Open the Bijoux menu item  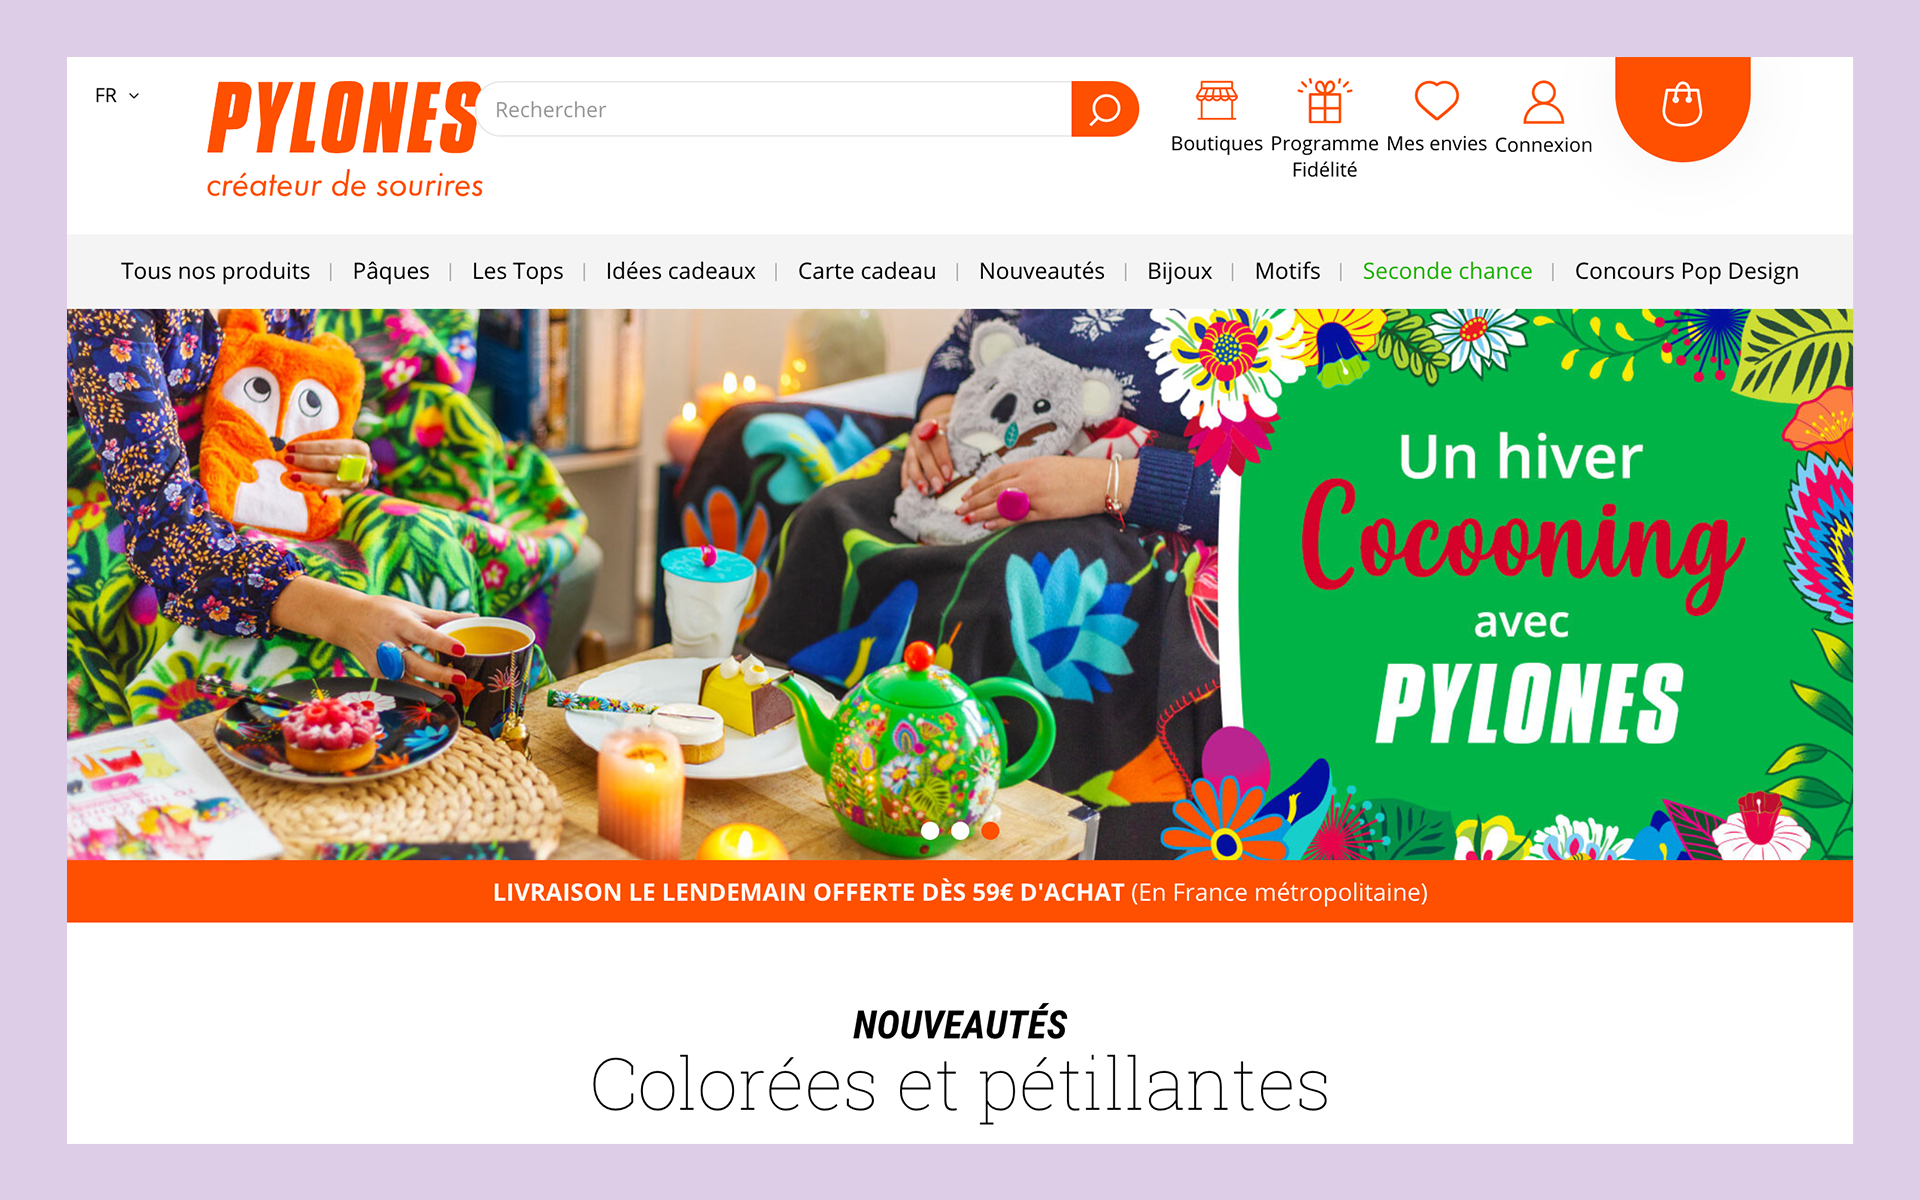pos(1179,271)
